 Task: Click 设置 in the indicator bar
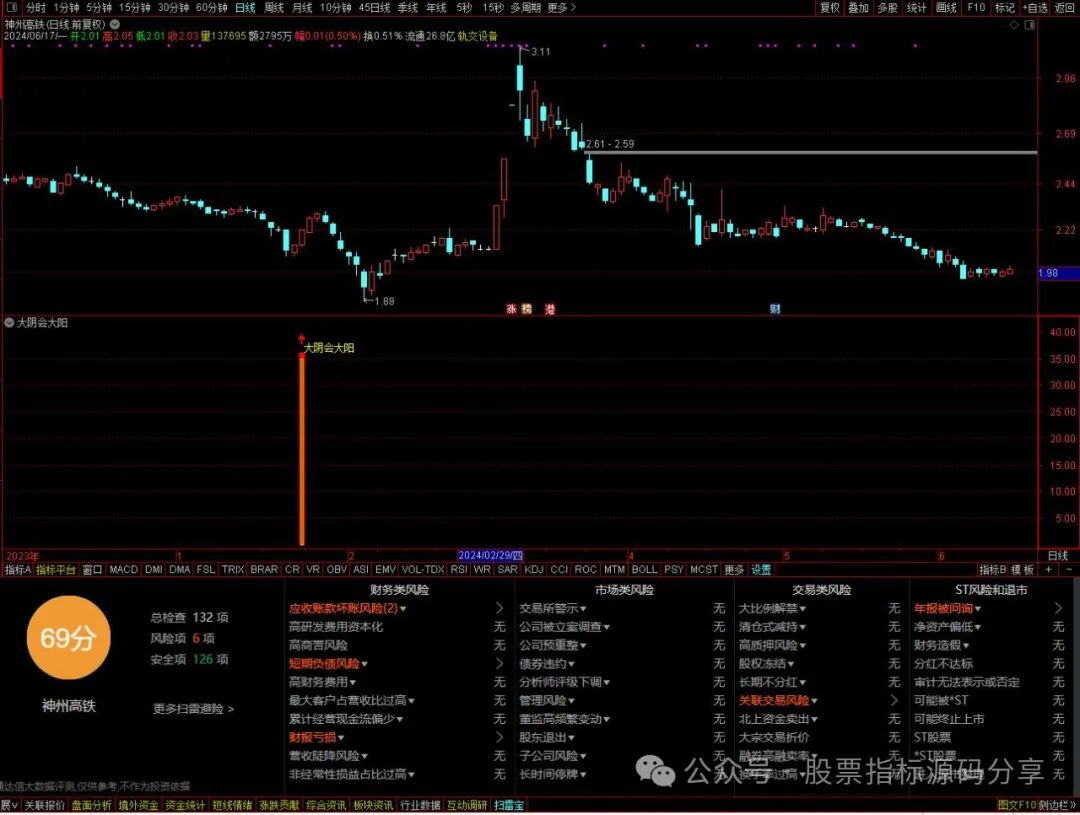761,570
